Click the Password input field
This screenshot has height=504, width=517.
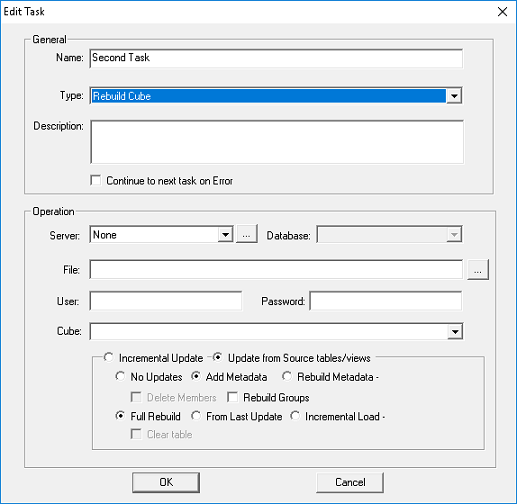(386, 301)
